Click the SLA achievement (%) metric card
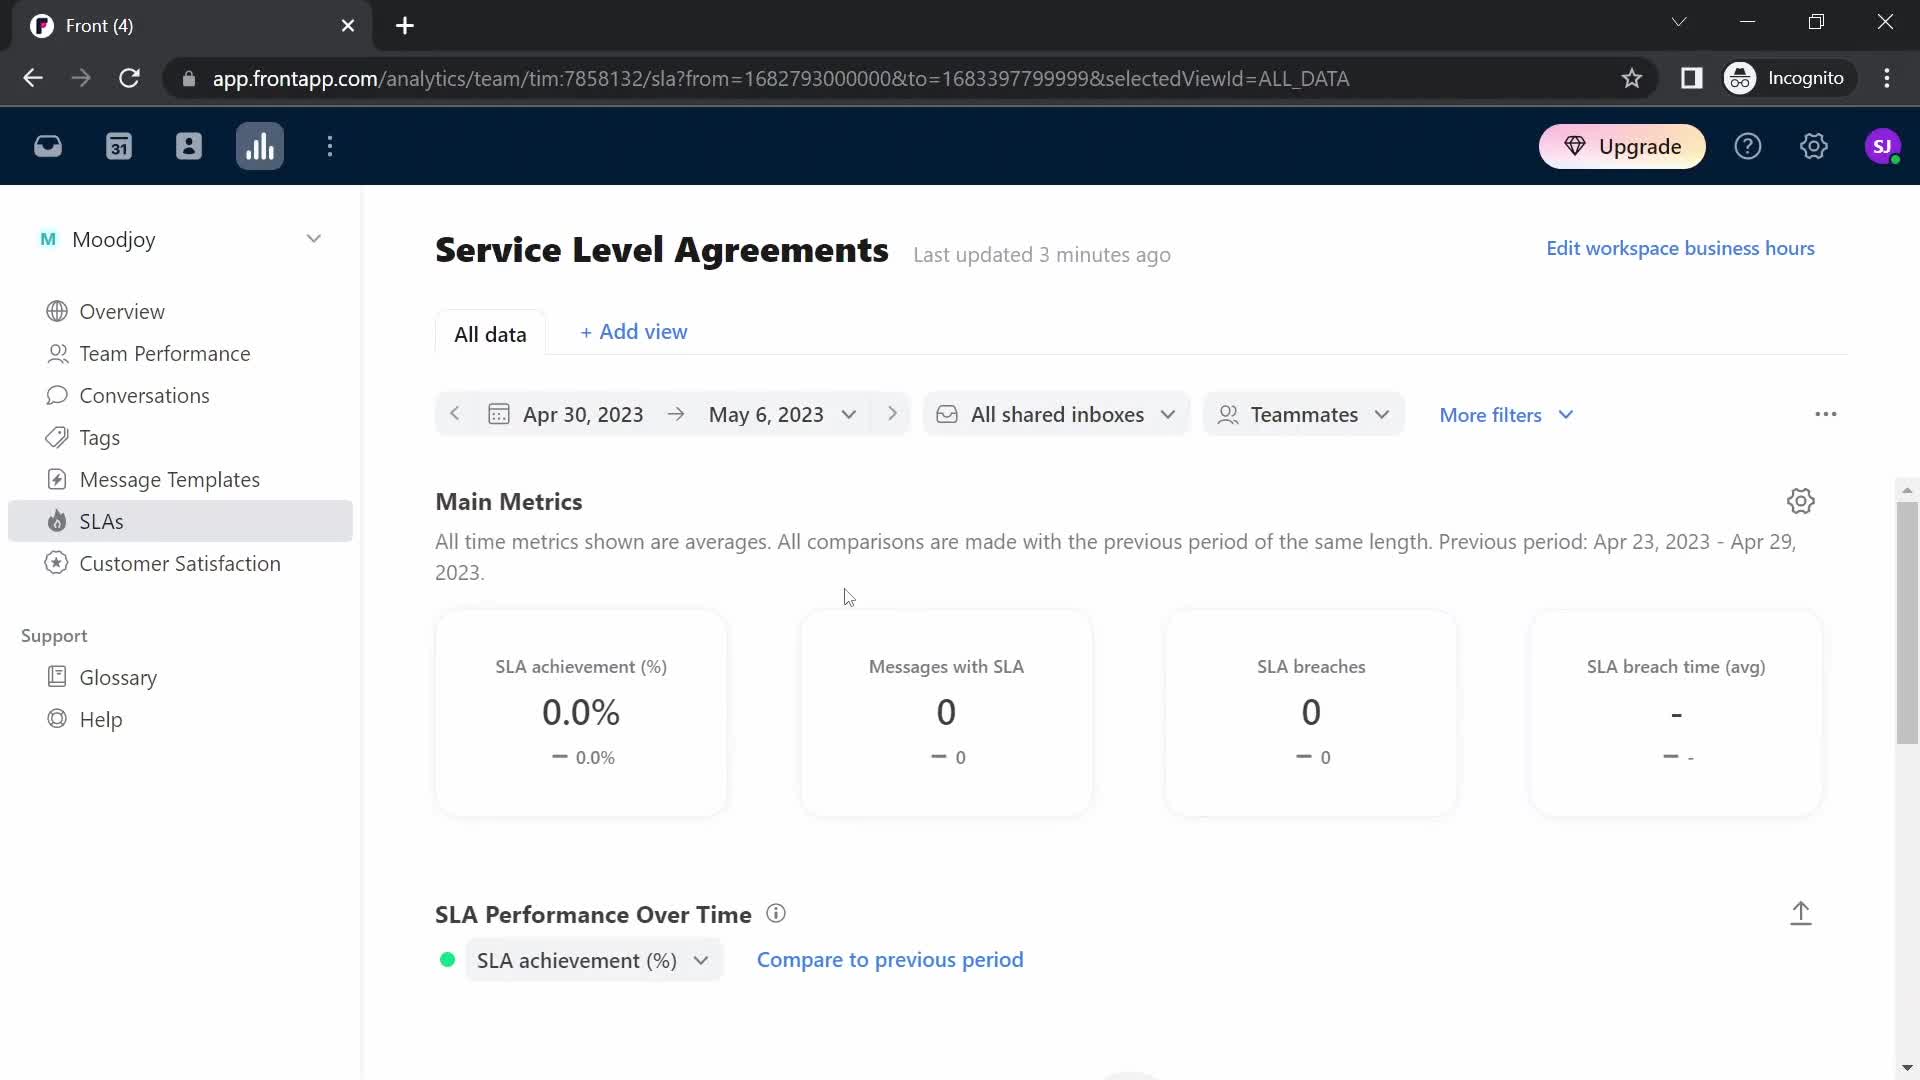The width and height of the screenshot is (1920, 1080). pos(581,713)
